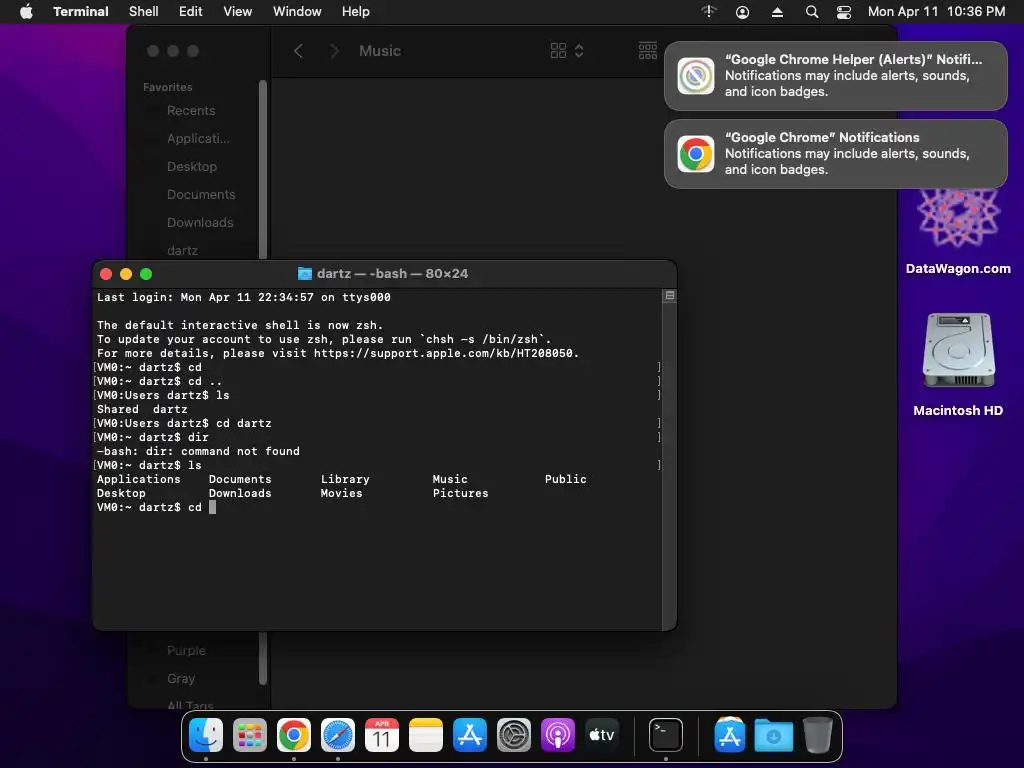The image size is (1024, 768).
Task: Open the Shell menu
Action: 144,12
